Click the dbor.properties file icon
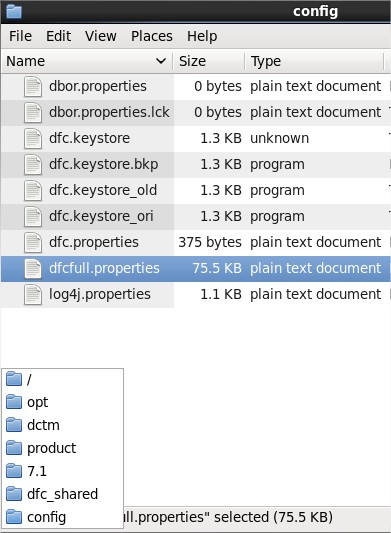The image size is (391, 533). coord(33,87)
